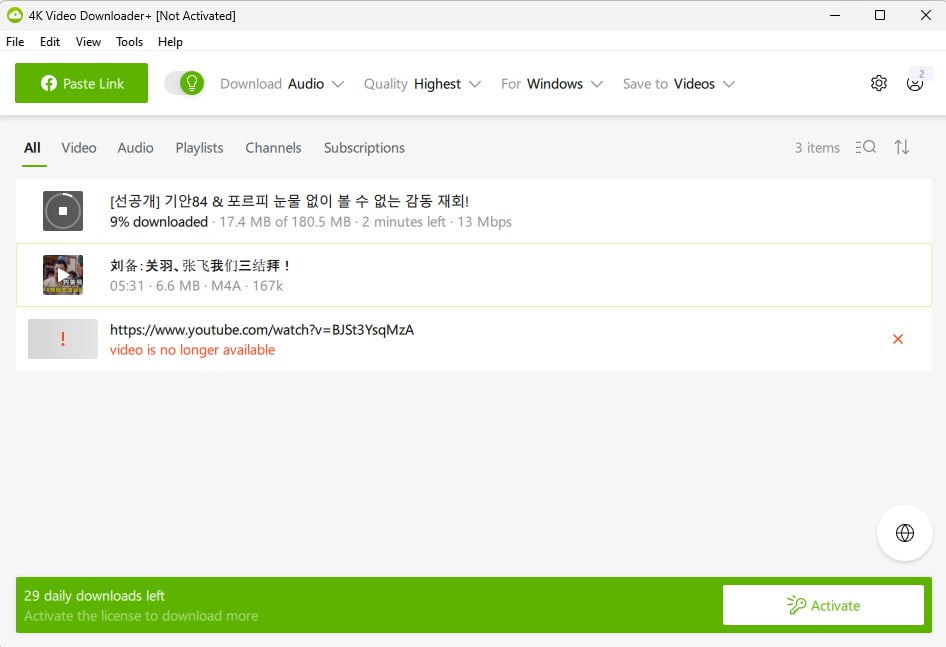The width and height of the screenshot is (946, 647).
Task: Open settings with the gear icon
Action: (878, 84)
